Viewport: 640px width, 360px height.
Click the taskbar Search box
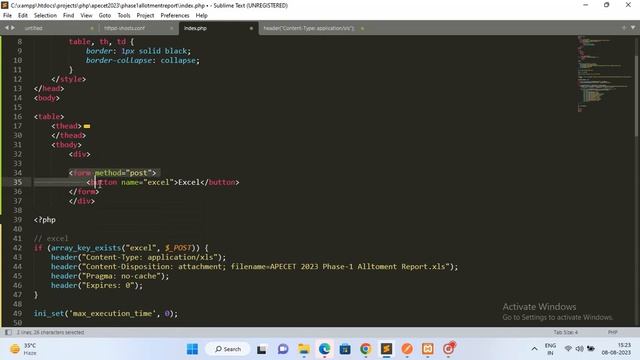pos(228,349)
